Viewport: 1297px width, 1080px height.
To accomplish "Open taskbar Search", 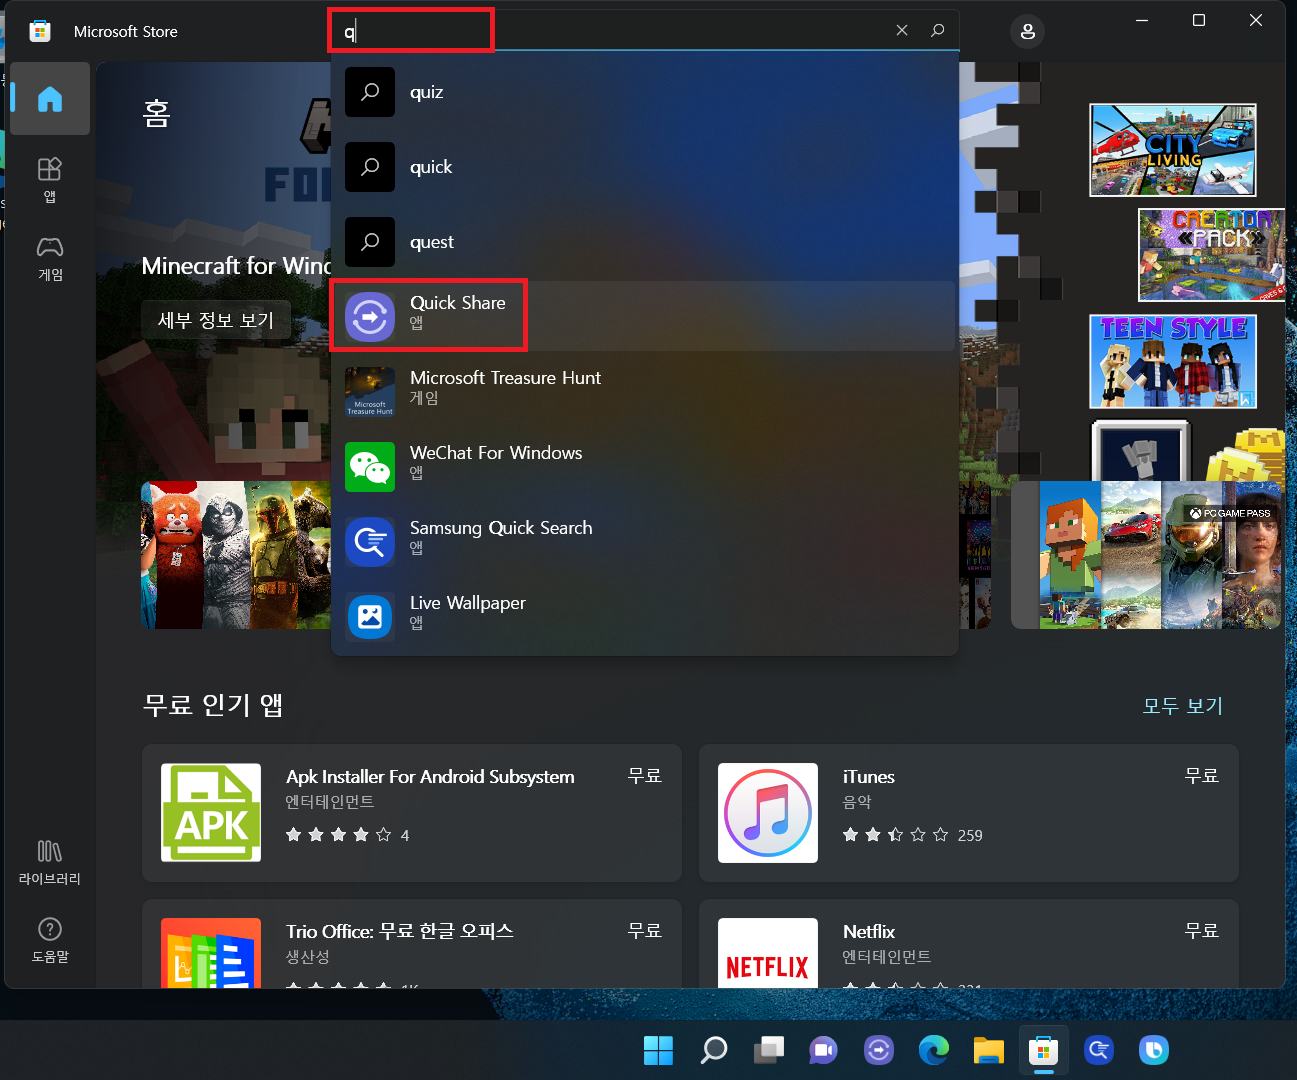I will point(713,1050).
